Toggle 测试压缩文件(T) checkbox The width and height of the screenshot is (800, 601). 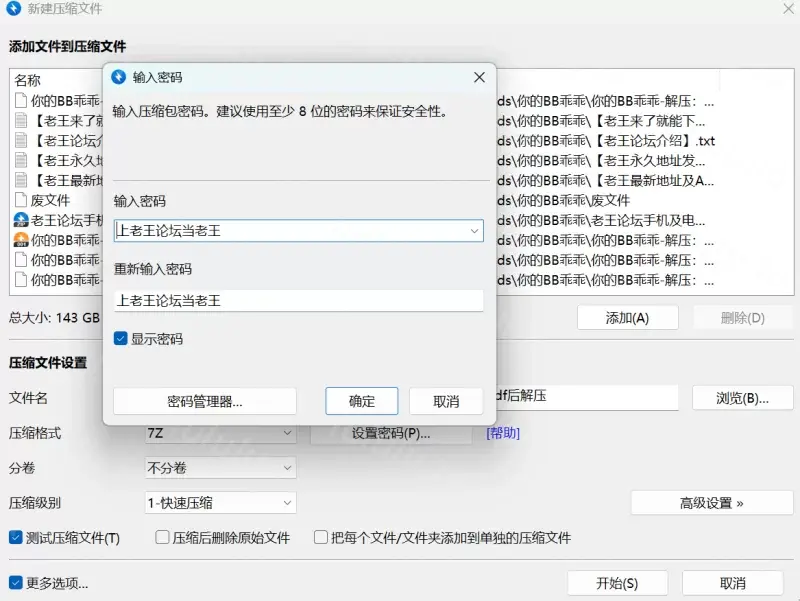click(x=16, y=537)
